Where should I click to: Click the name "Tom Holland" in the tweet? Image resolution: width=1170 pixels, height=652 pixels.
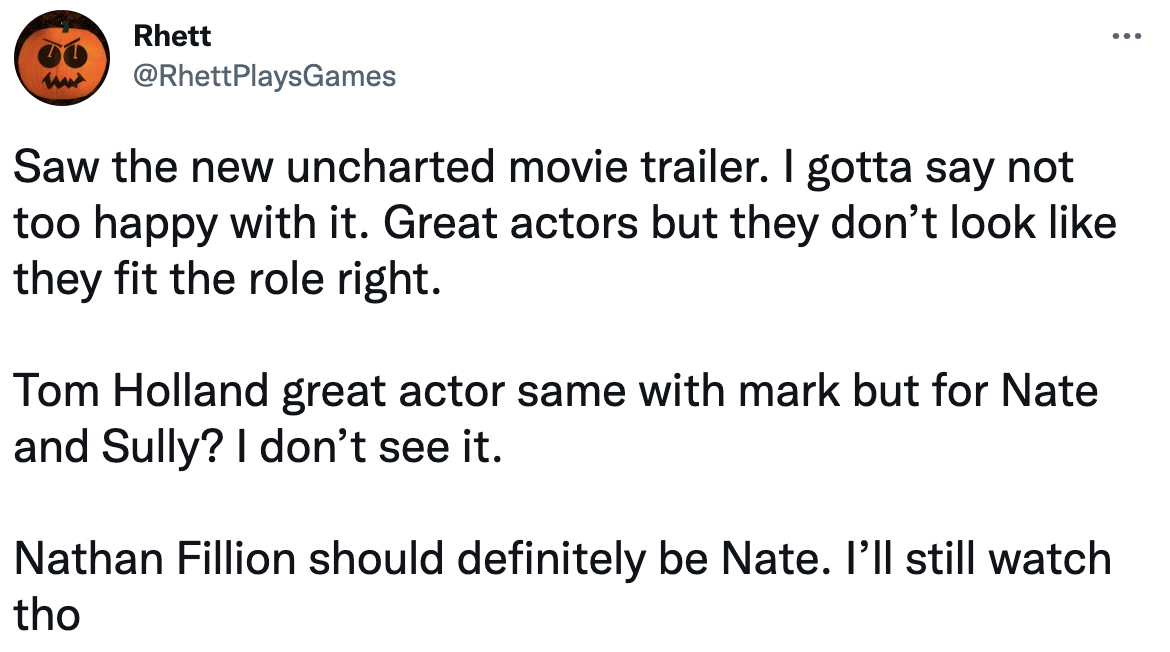(142, 391)
